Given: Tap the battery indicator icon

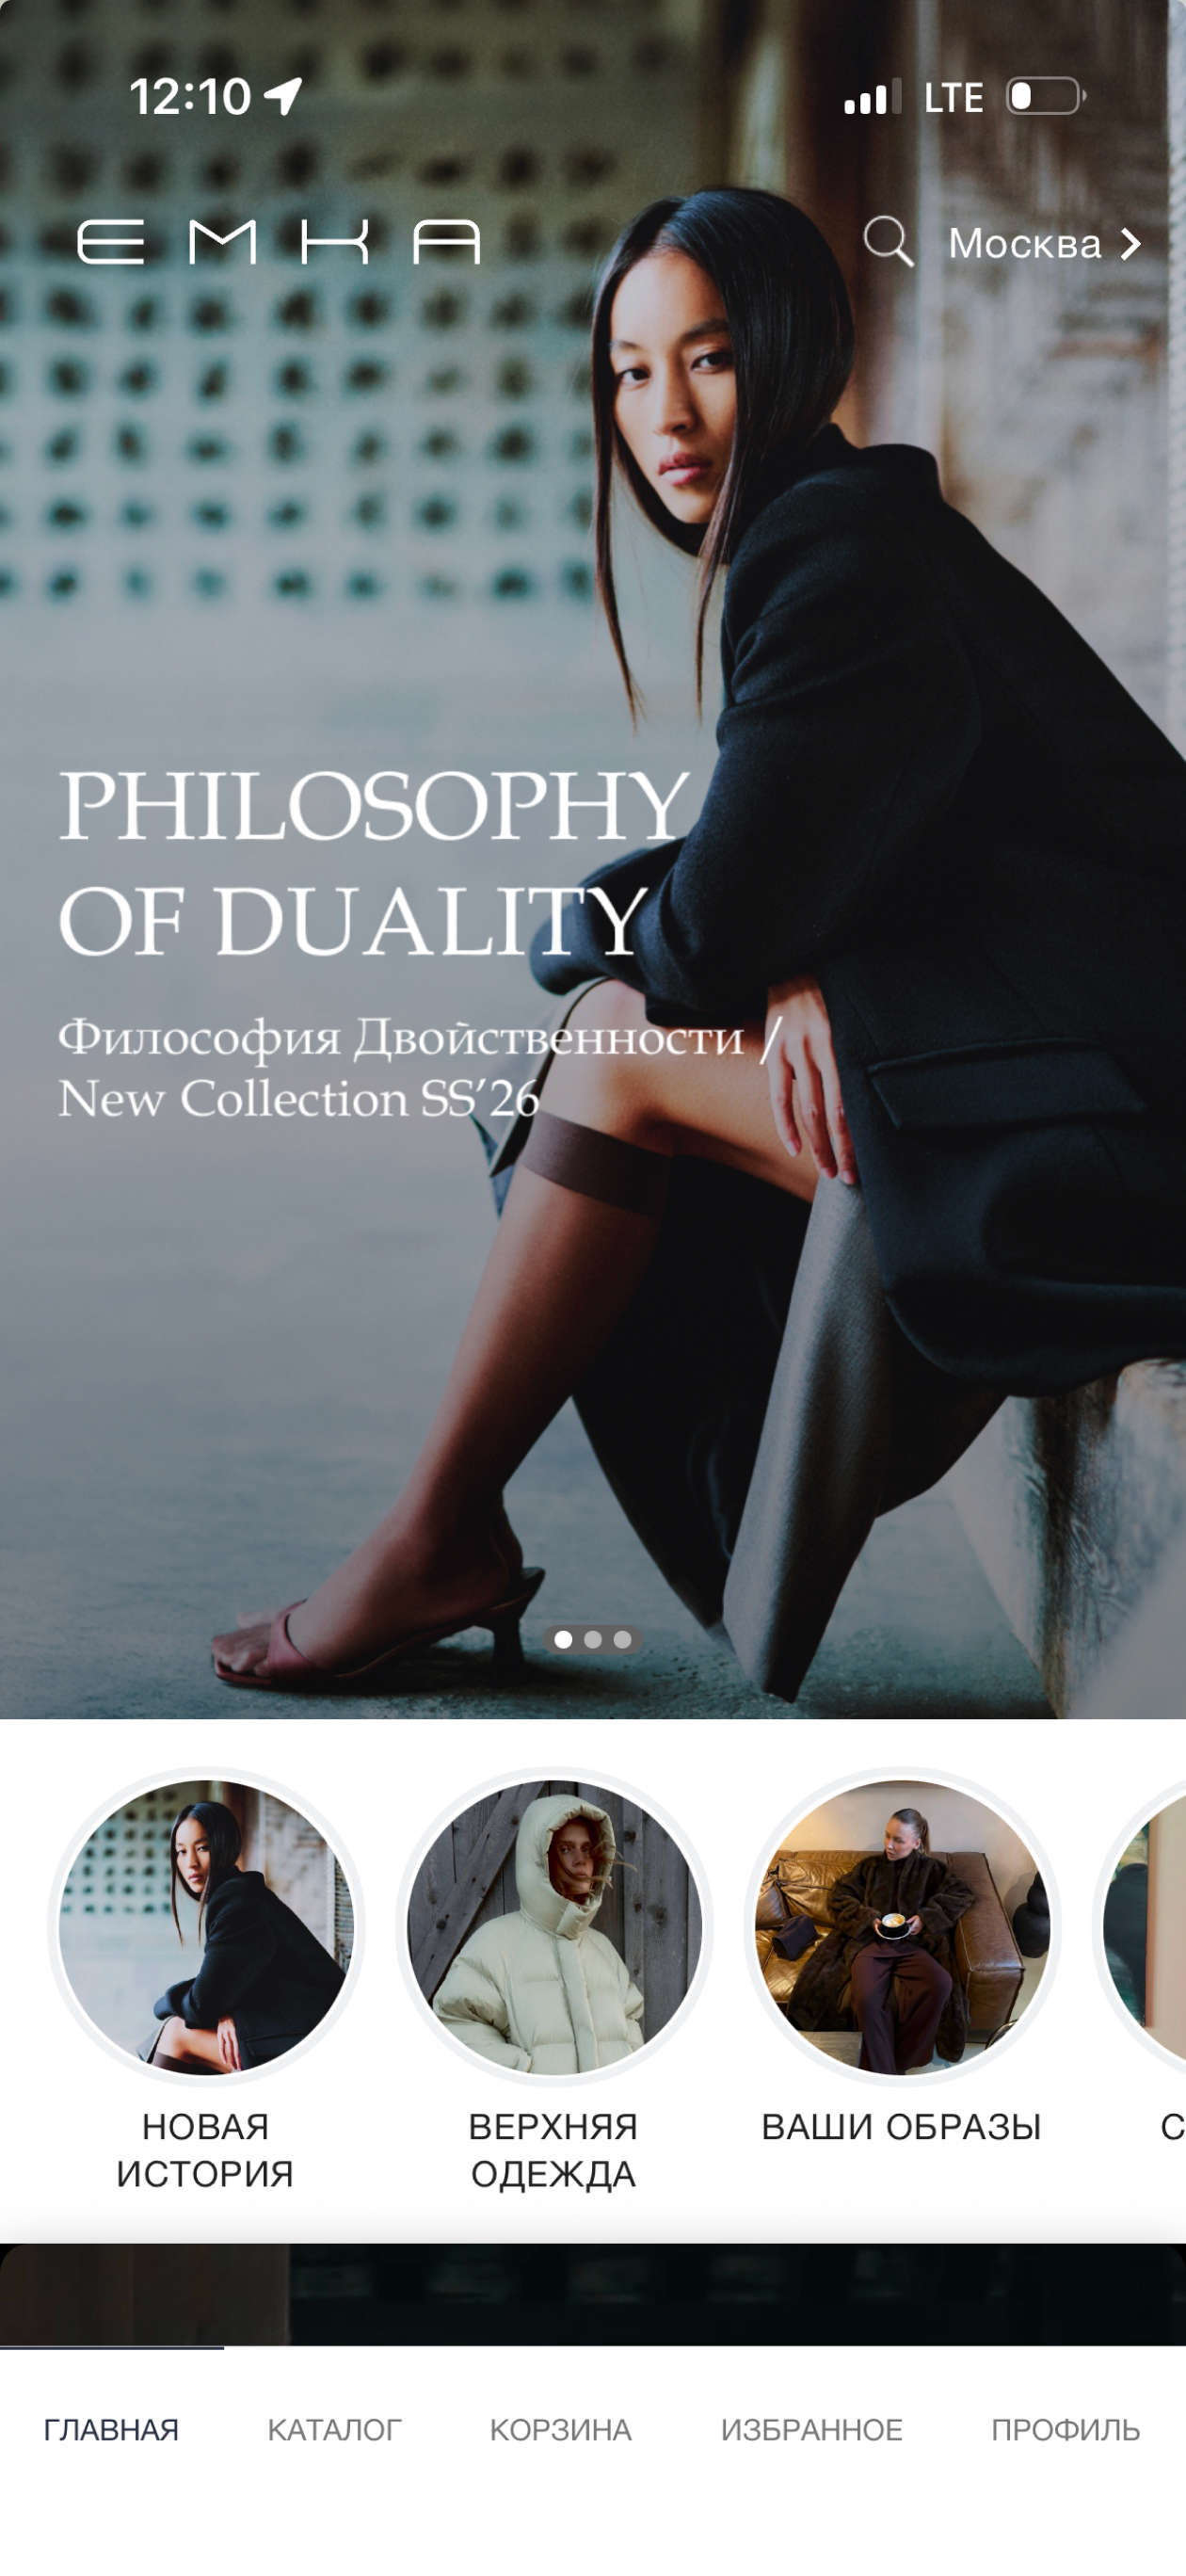Looking at the screenshot, I should tap(1046, 97).
